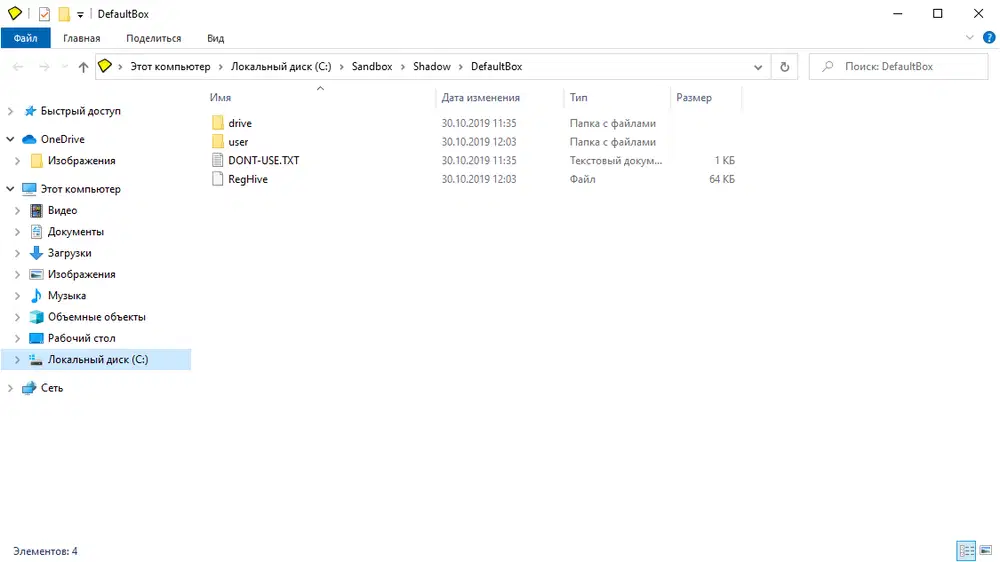Expand the Видео tree node
Screen dimensions: 1000x562
tap(17, 211)
